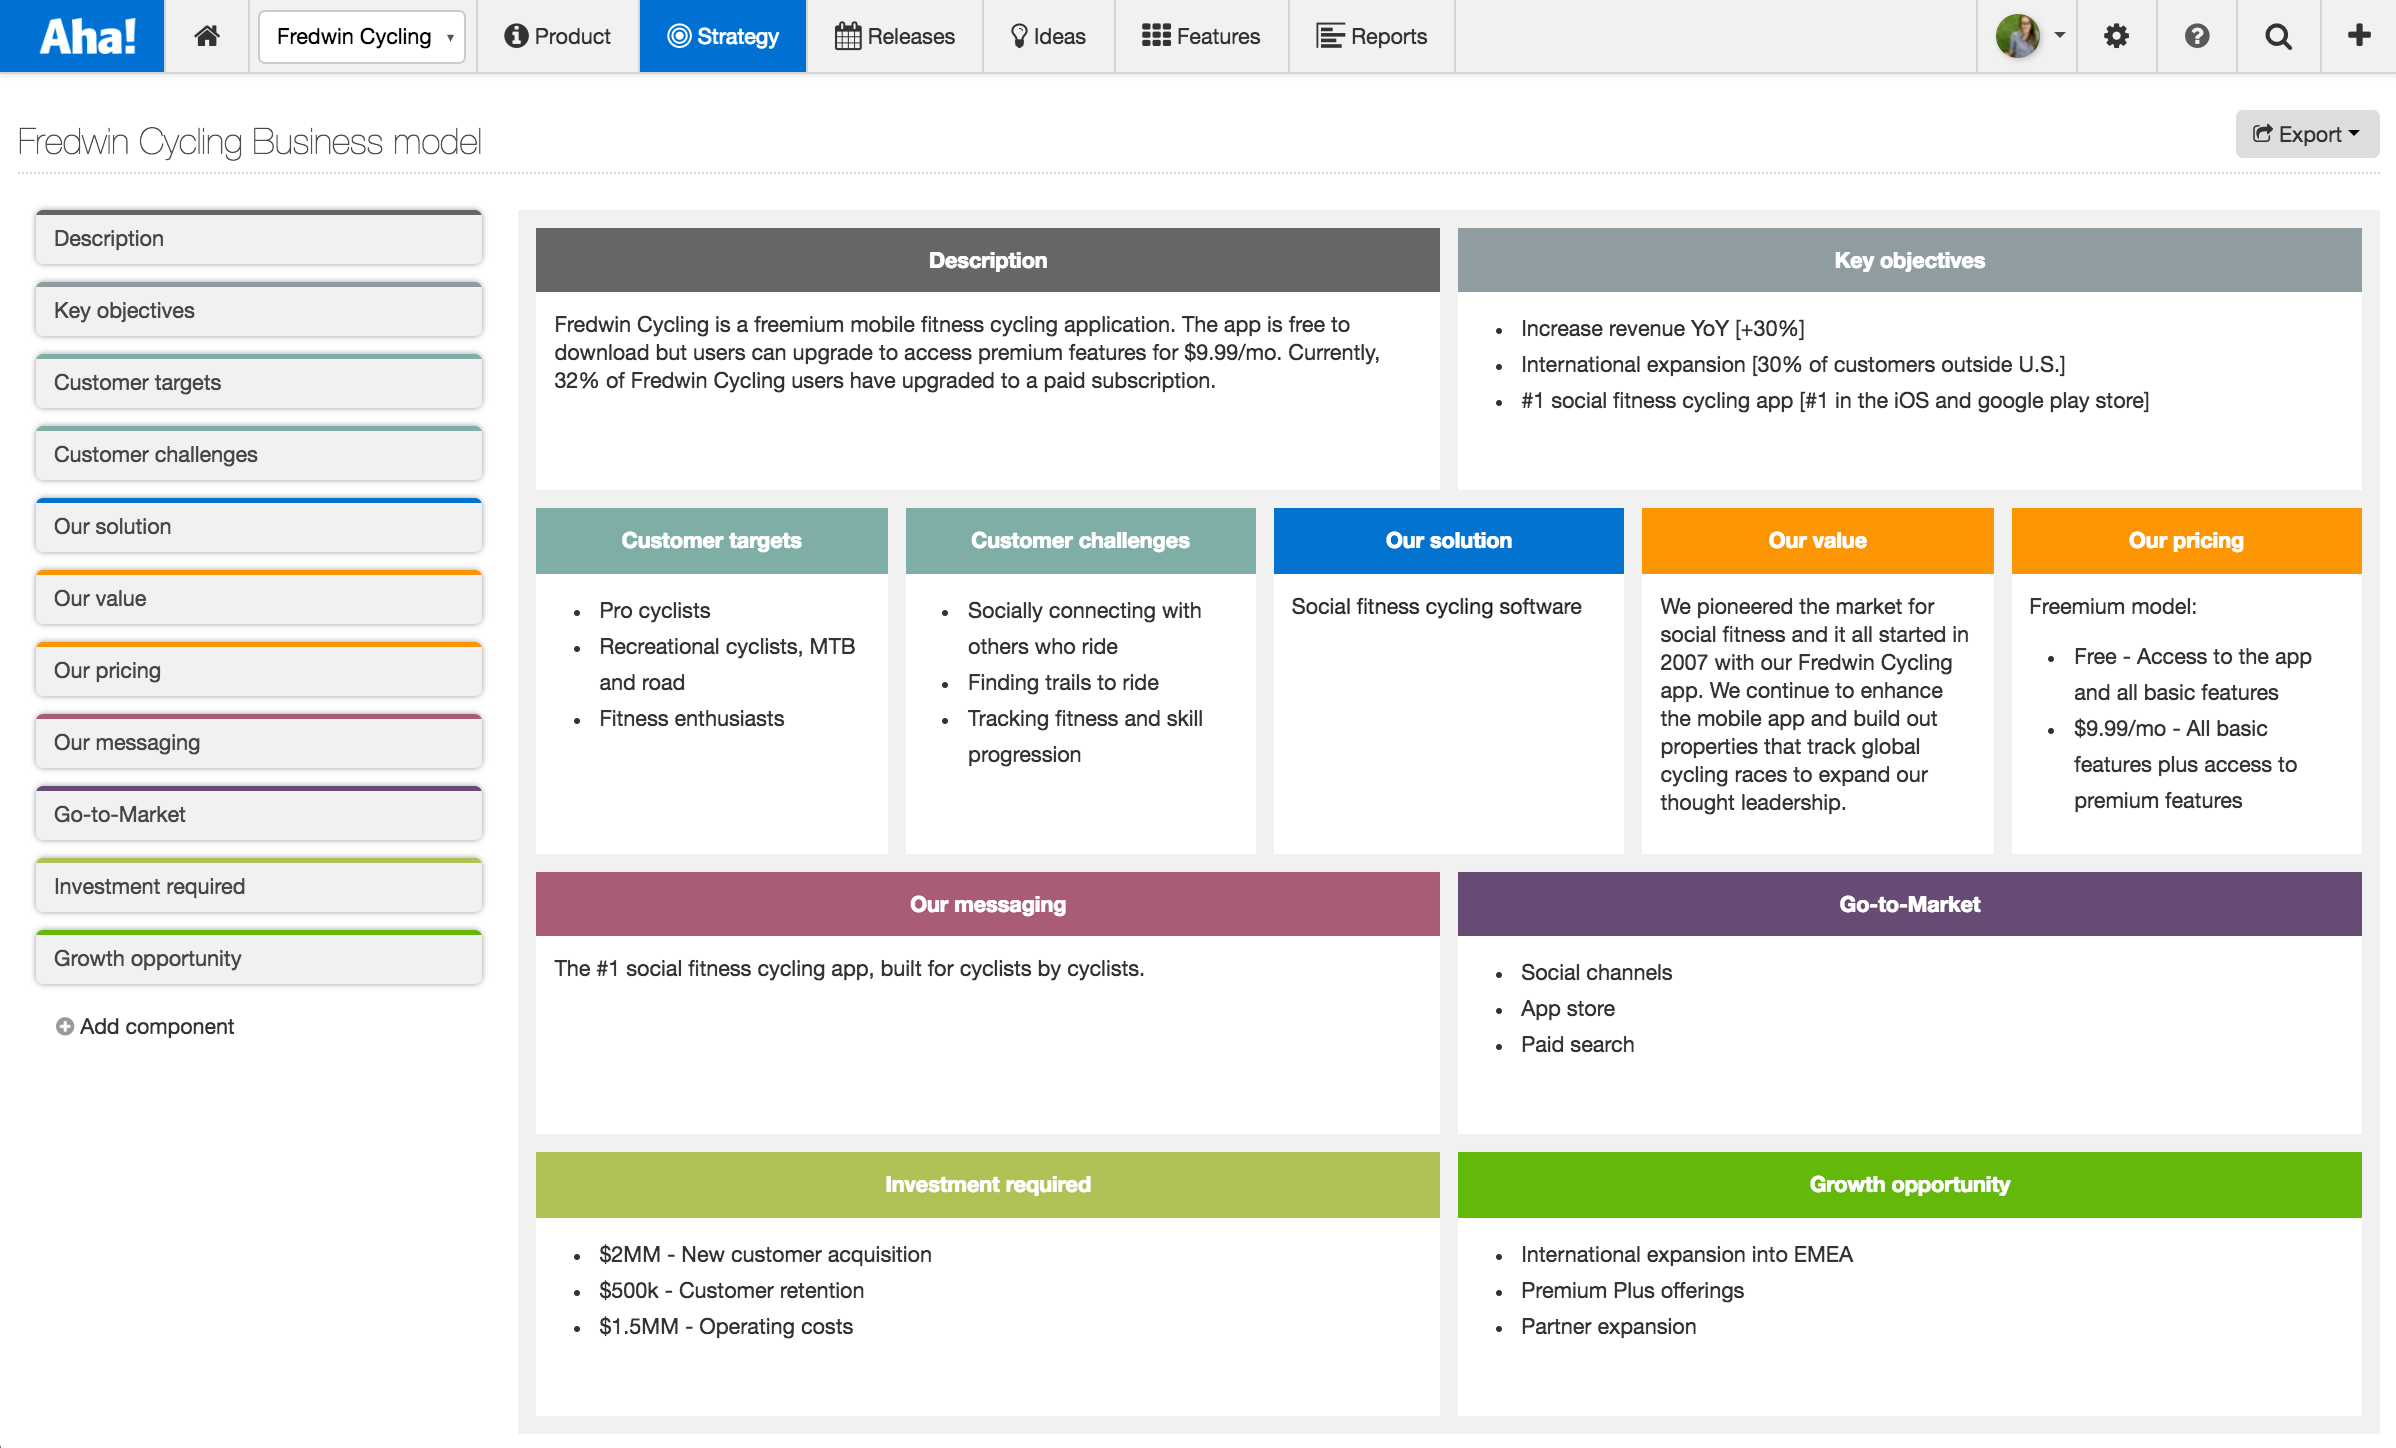
Task: Select Customer targets in the sidebar
Action: tap(259, 382)
